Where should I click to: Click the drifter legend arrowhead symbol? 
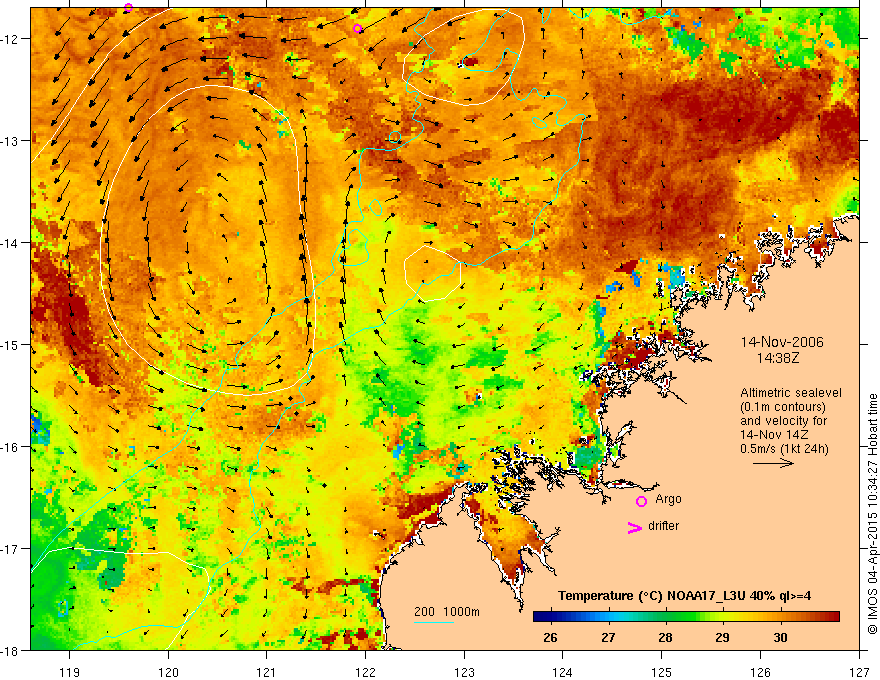click(634, 527)
